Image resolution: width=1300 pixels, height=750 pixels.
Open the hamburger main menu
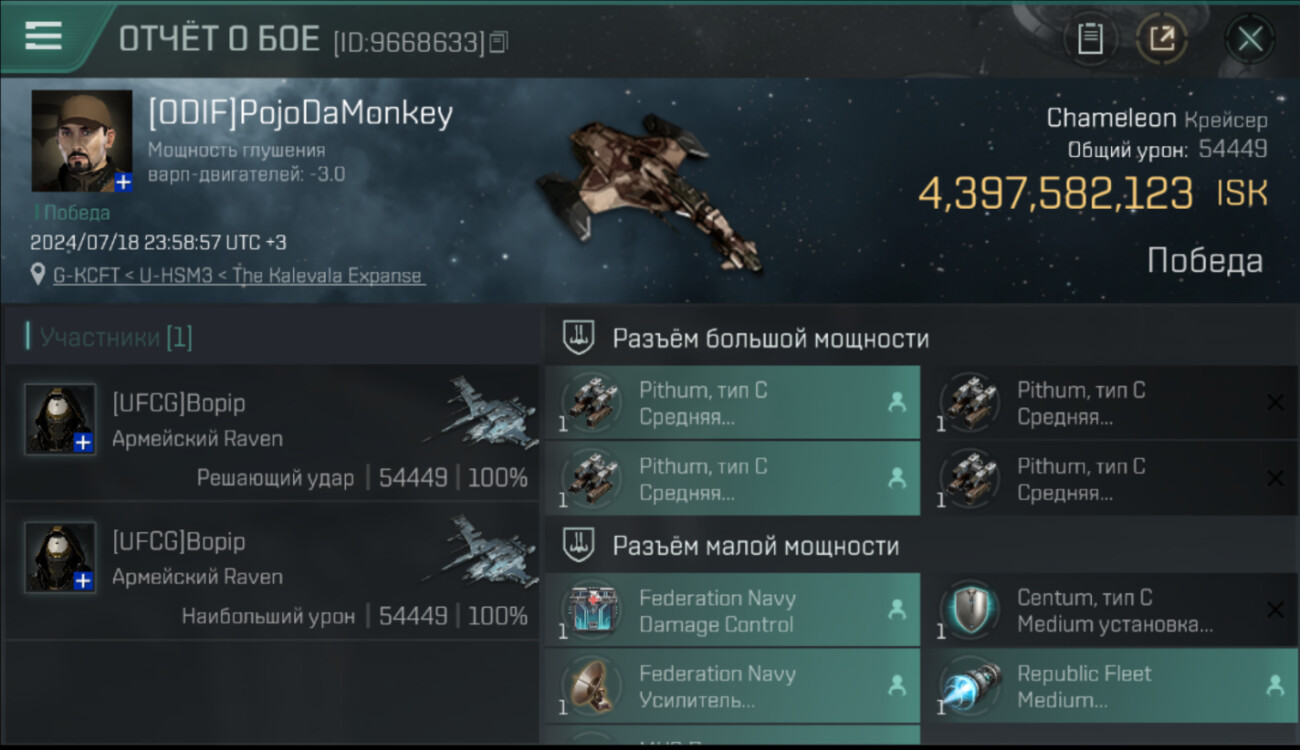pos(44,36)
